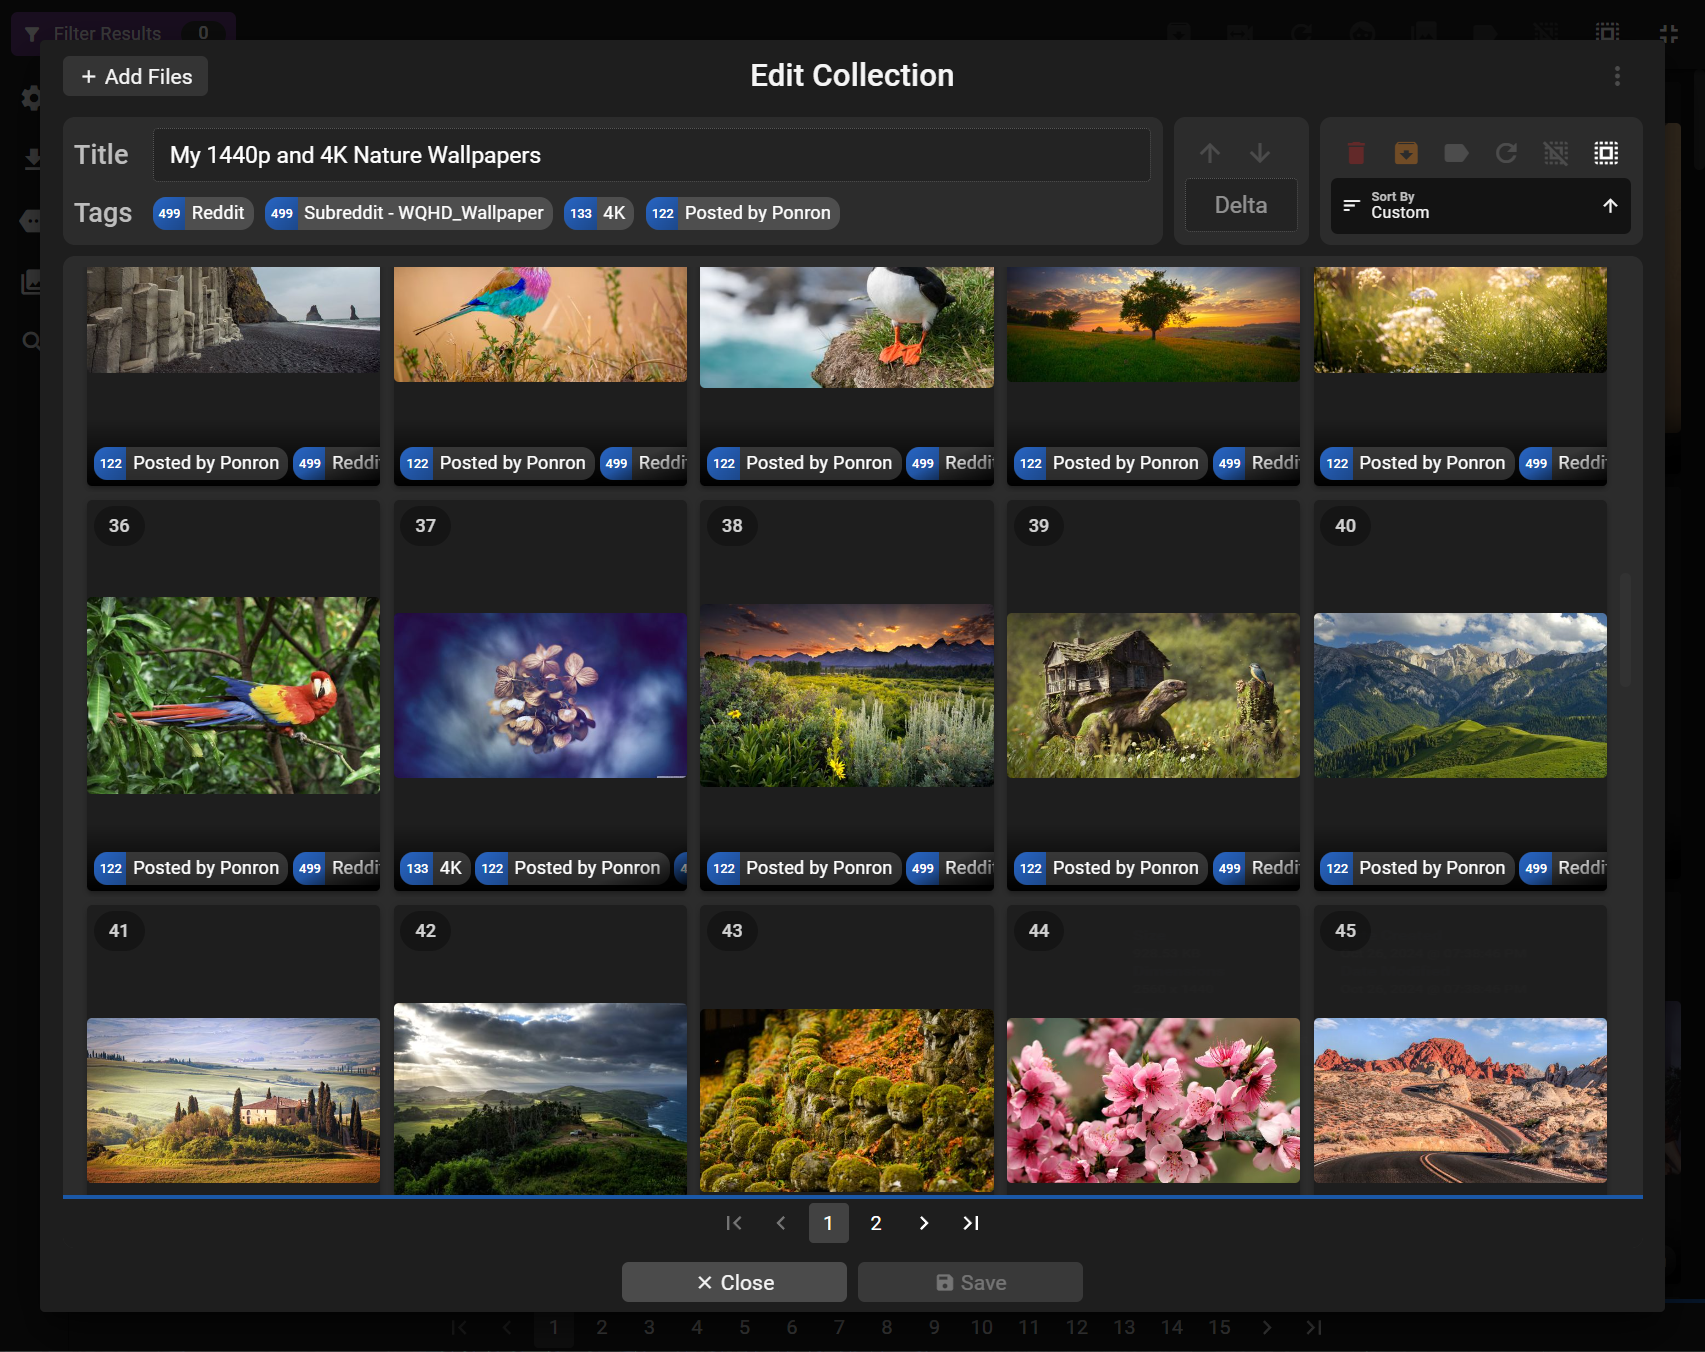Select the mossy stone statues thumbnail 43
1705x1352 pixels.
847,1100
